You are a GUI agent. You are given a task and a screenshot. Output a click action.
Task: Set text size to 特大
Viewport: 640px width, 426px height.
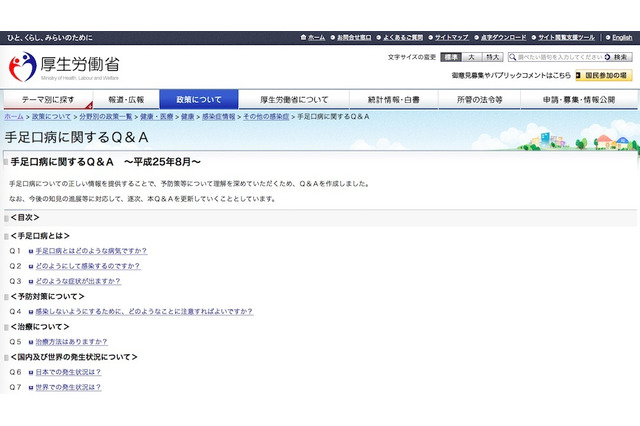click(x=491, y=57)
